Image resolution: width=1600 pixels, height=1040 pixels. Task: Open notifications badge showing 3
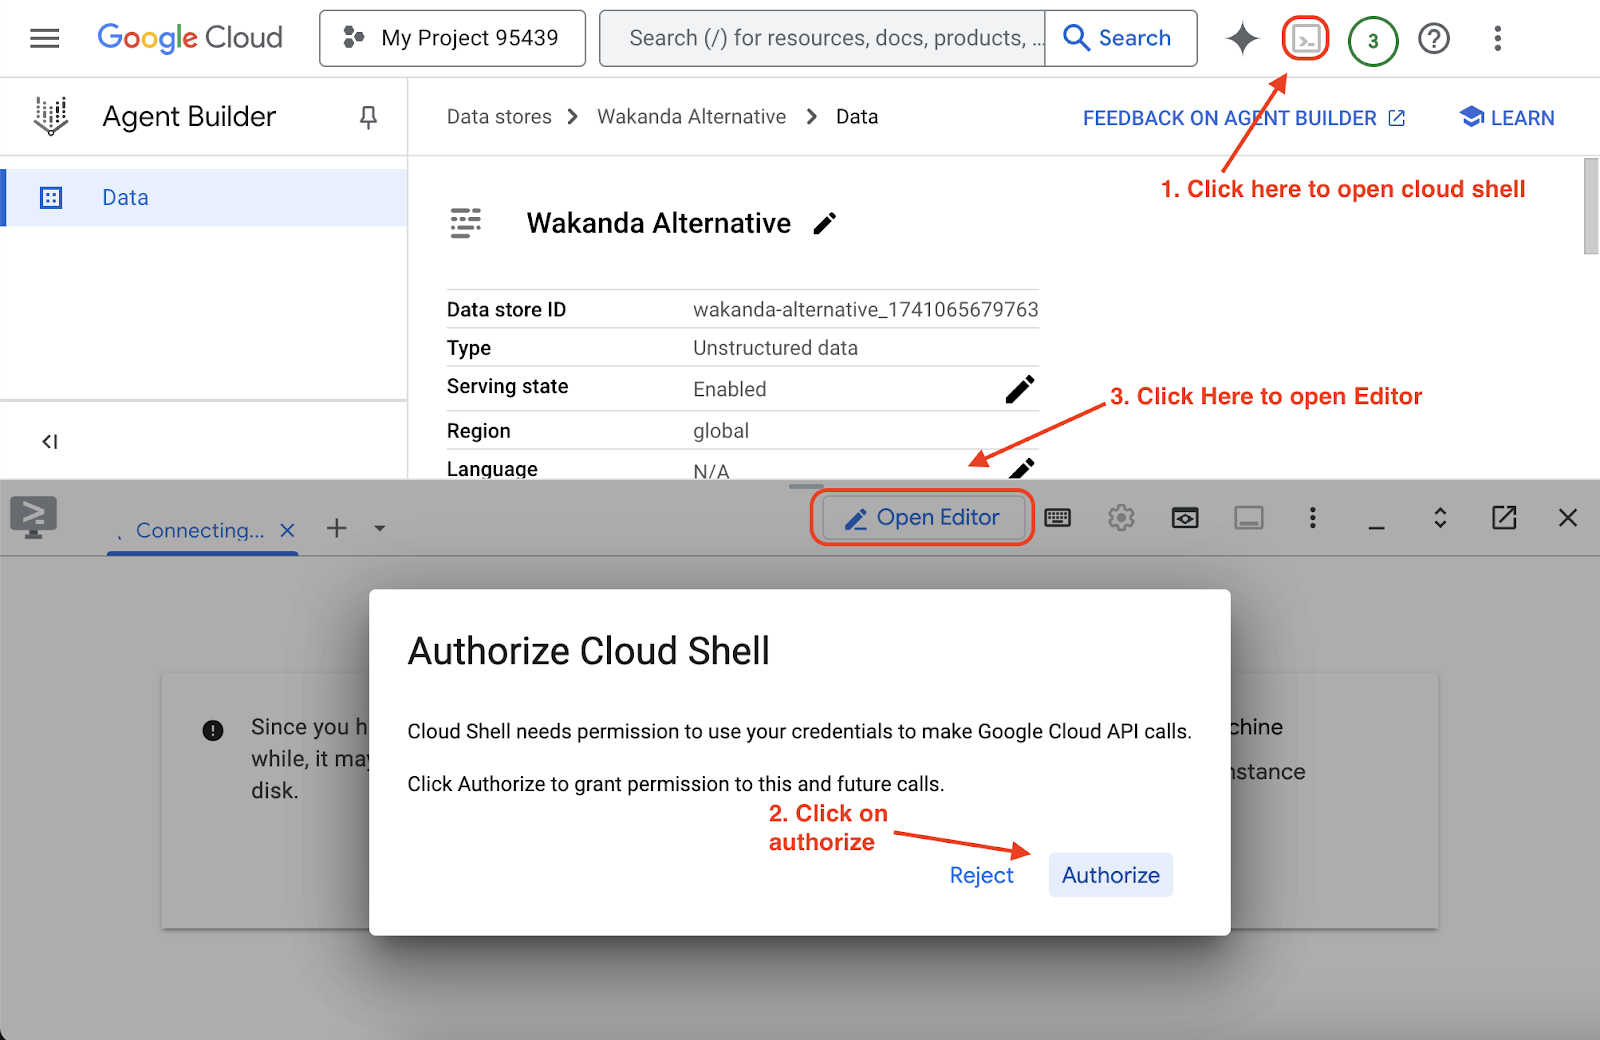coord(1372,41)
